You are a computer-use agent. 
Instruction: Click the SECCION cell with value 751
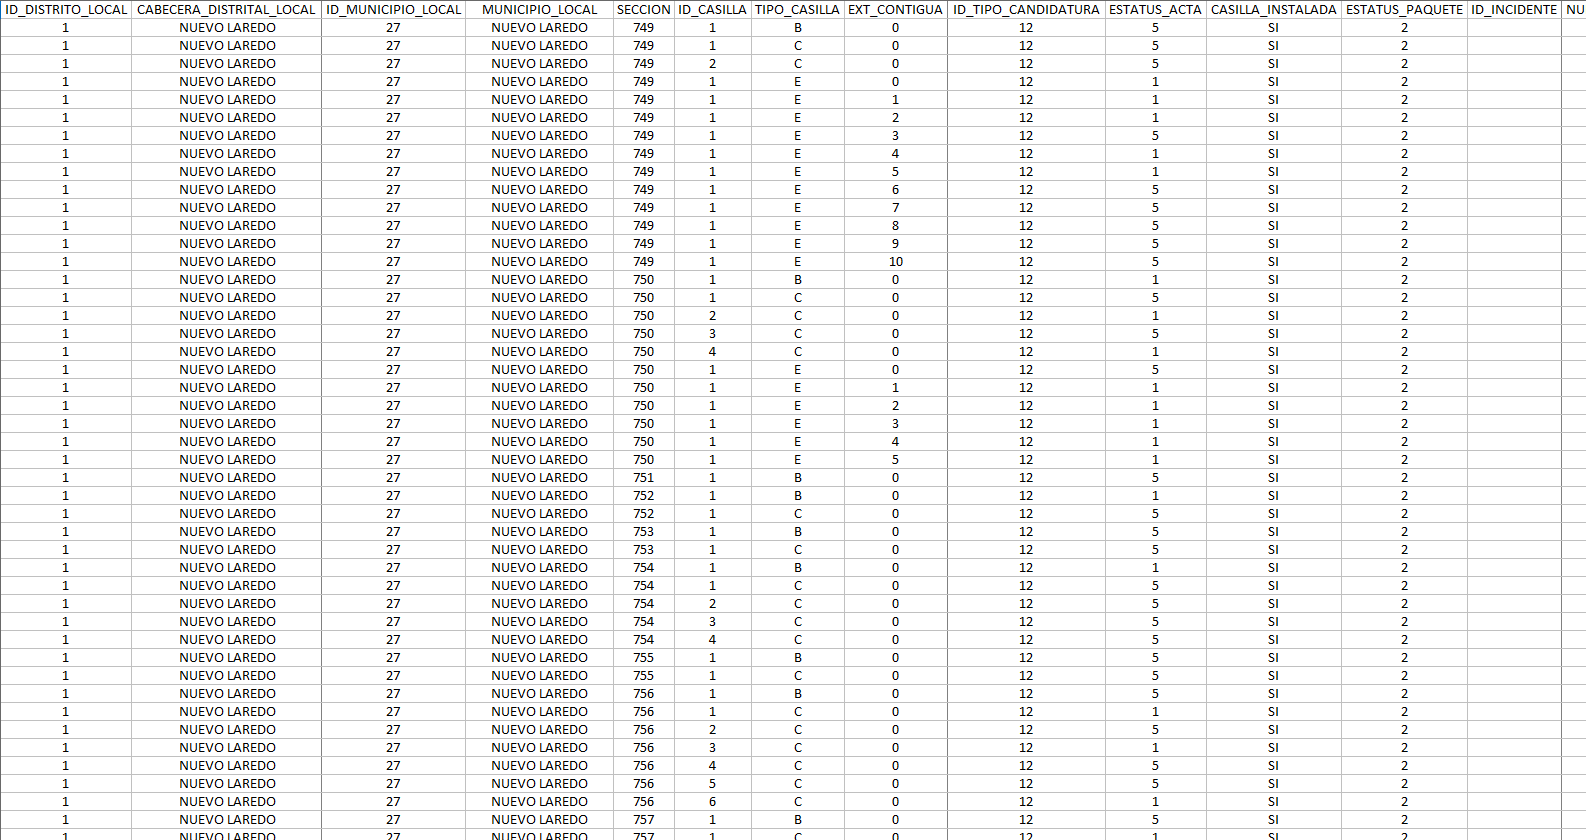point(643,478)
